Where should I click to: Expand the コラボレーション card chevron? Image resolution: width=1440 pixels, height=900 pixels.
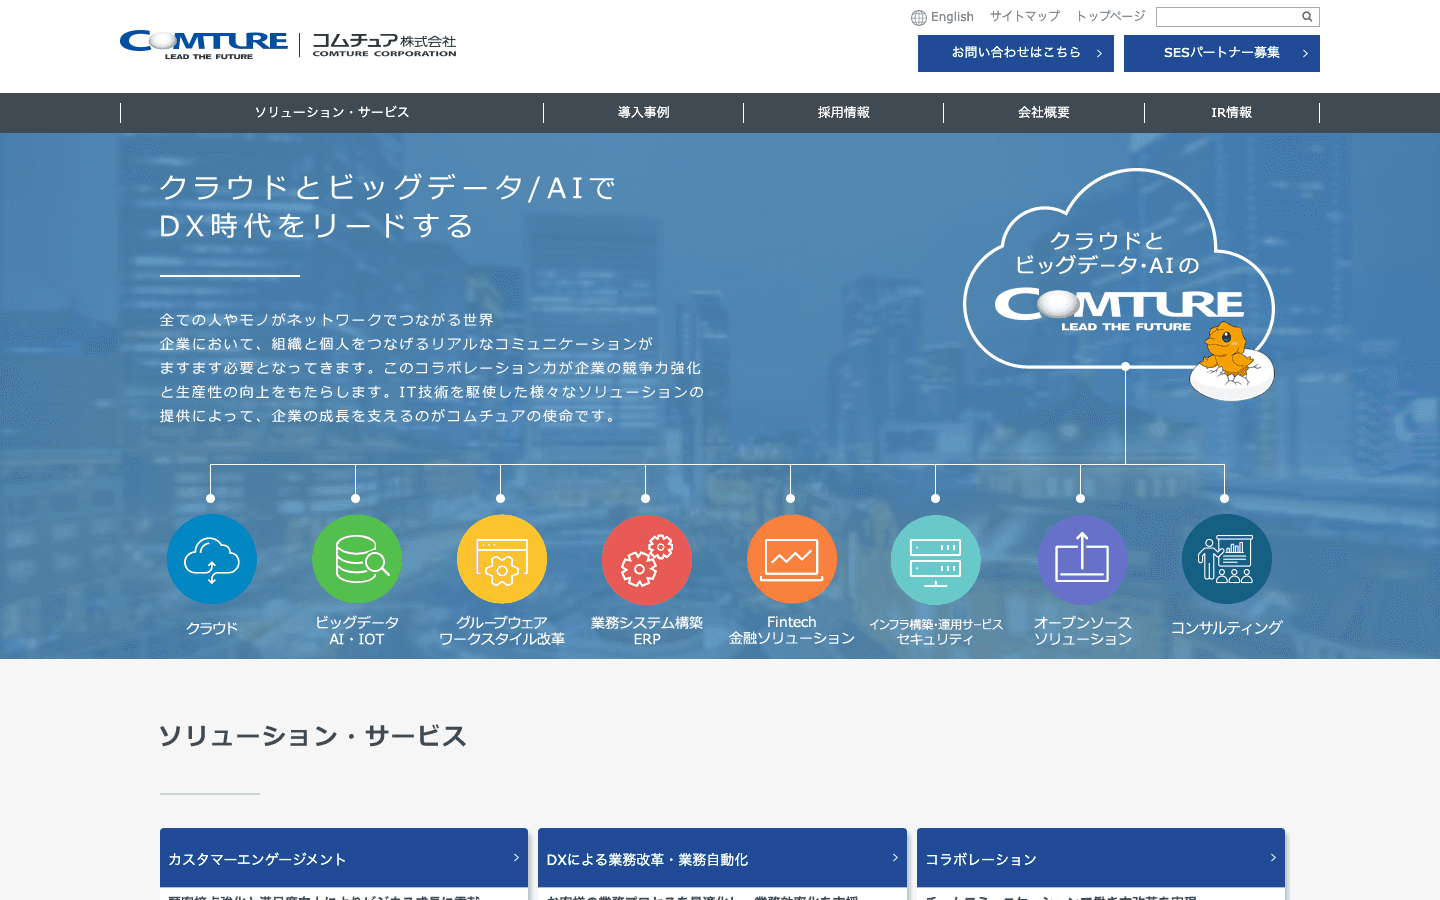point(1273,858)
